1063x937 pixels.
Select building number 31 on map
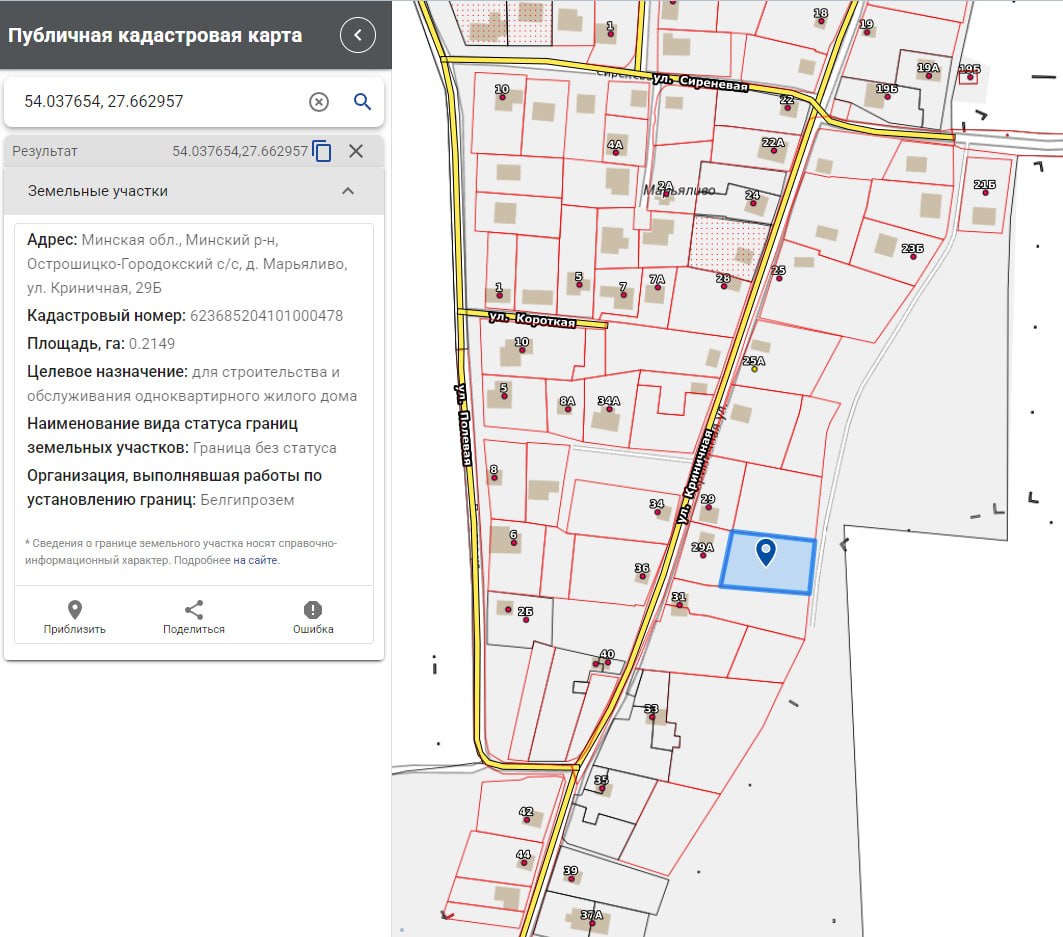[679, 604]
